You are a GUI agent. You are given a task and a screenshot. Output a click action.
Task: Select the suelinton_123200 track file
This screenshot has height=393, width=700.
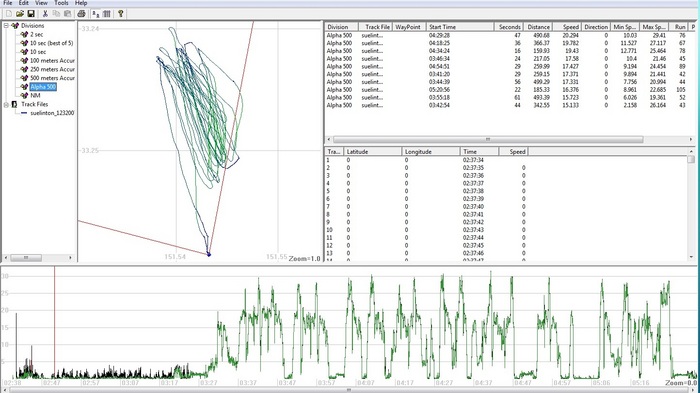click(52, 113)
